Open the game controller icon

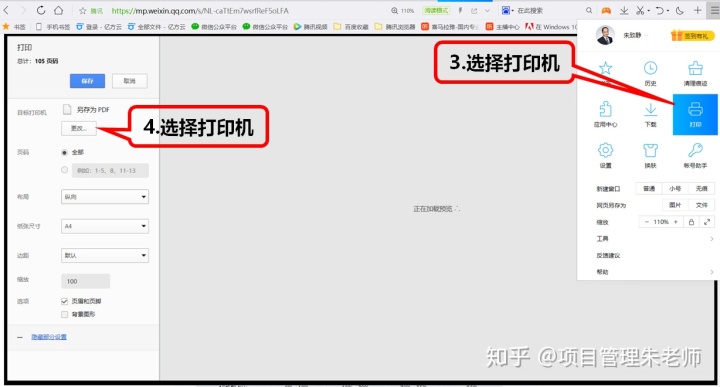[607, 10]
